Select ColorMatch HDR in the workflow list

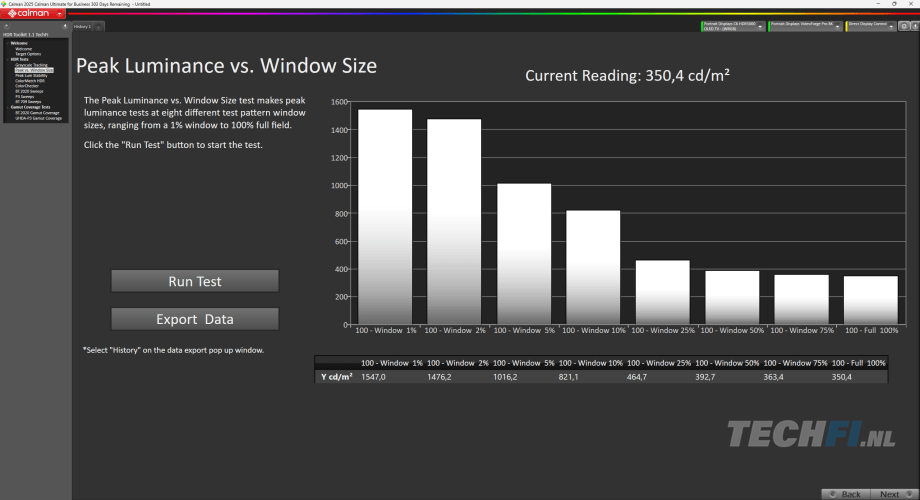click(x=30, y=81)
